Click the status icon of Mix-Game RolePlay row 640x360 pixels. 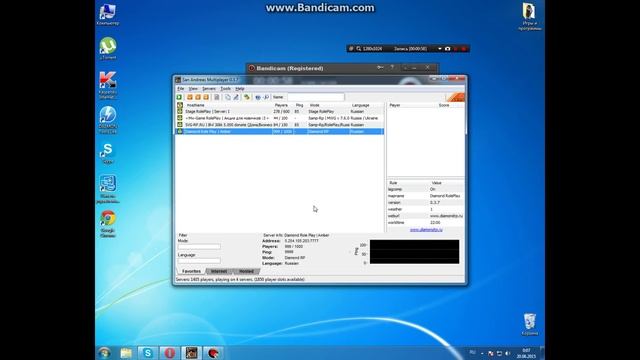(180, 118)
